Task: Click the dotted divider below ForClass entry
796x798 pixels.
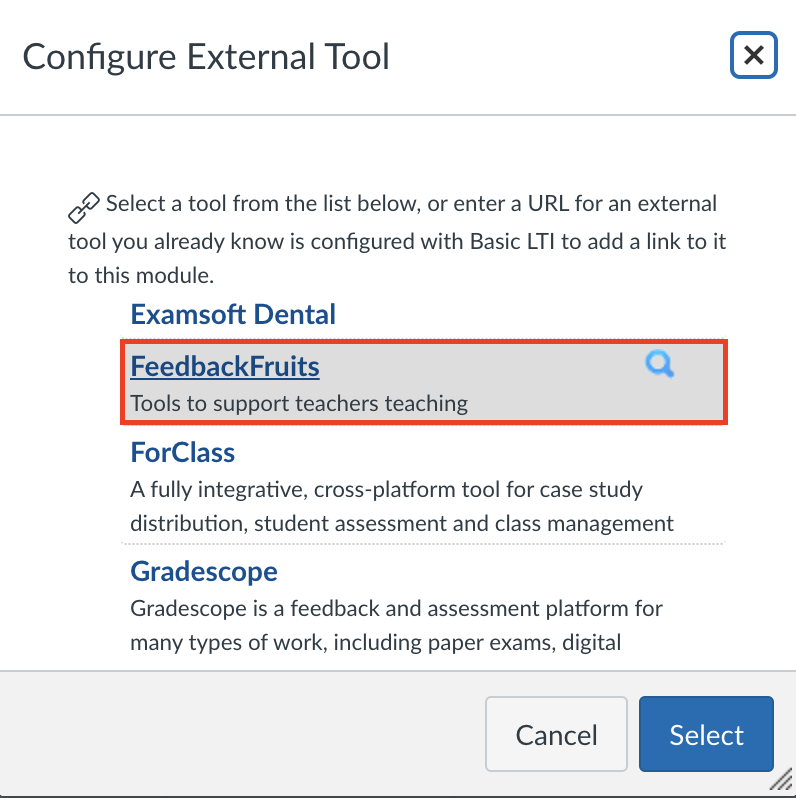Action: pos(423,543)
